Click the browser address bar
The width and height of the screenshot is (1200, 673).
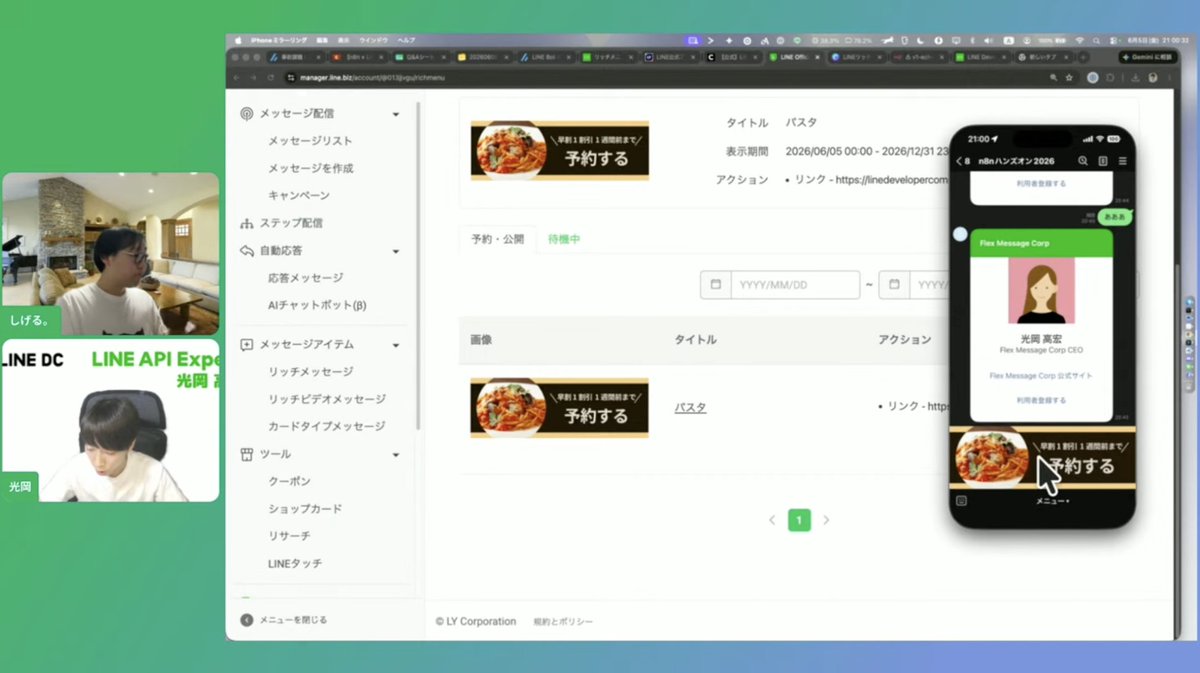pos(660,77)
